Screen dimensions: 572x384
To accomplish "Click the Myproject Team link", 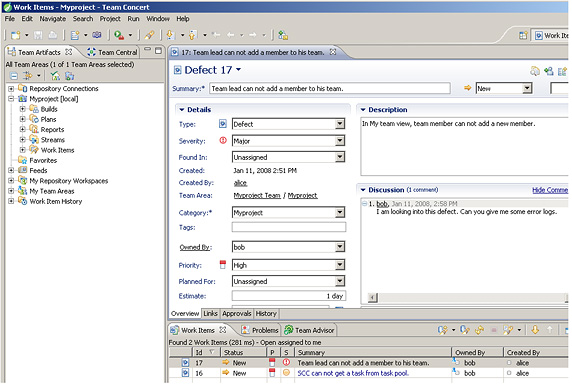I will tap(257, 195).
